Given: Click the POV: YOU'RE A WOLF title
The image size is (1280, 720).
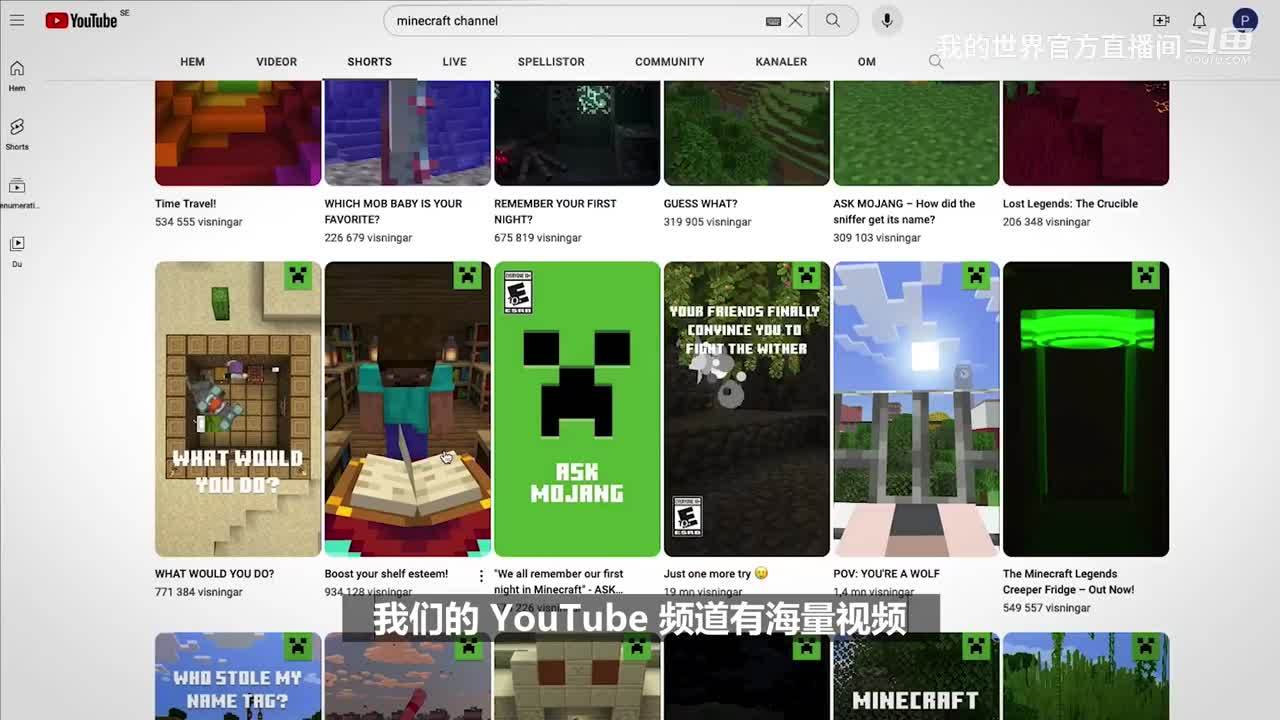Looking at the screenshot, I should tap(886, 574).
